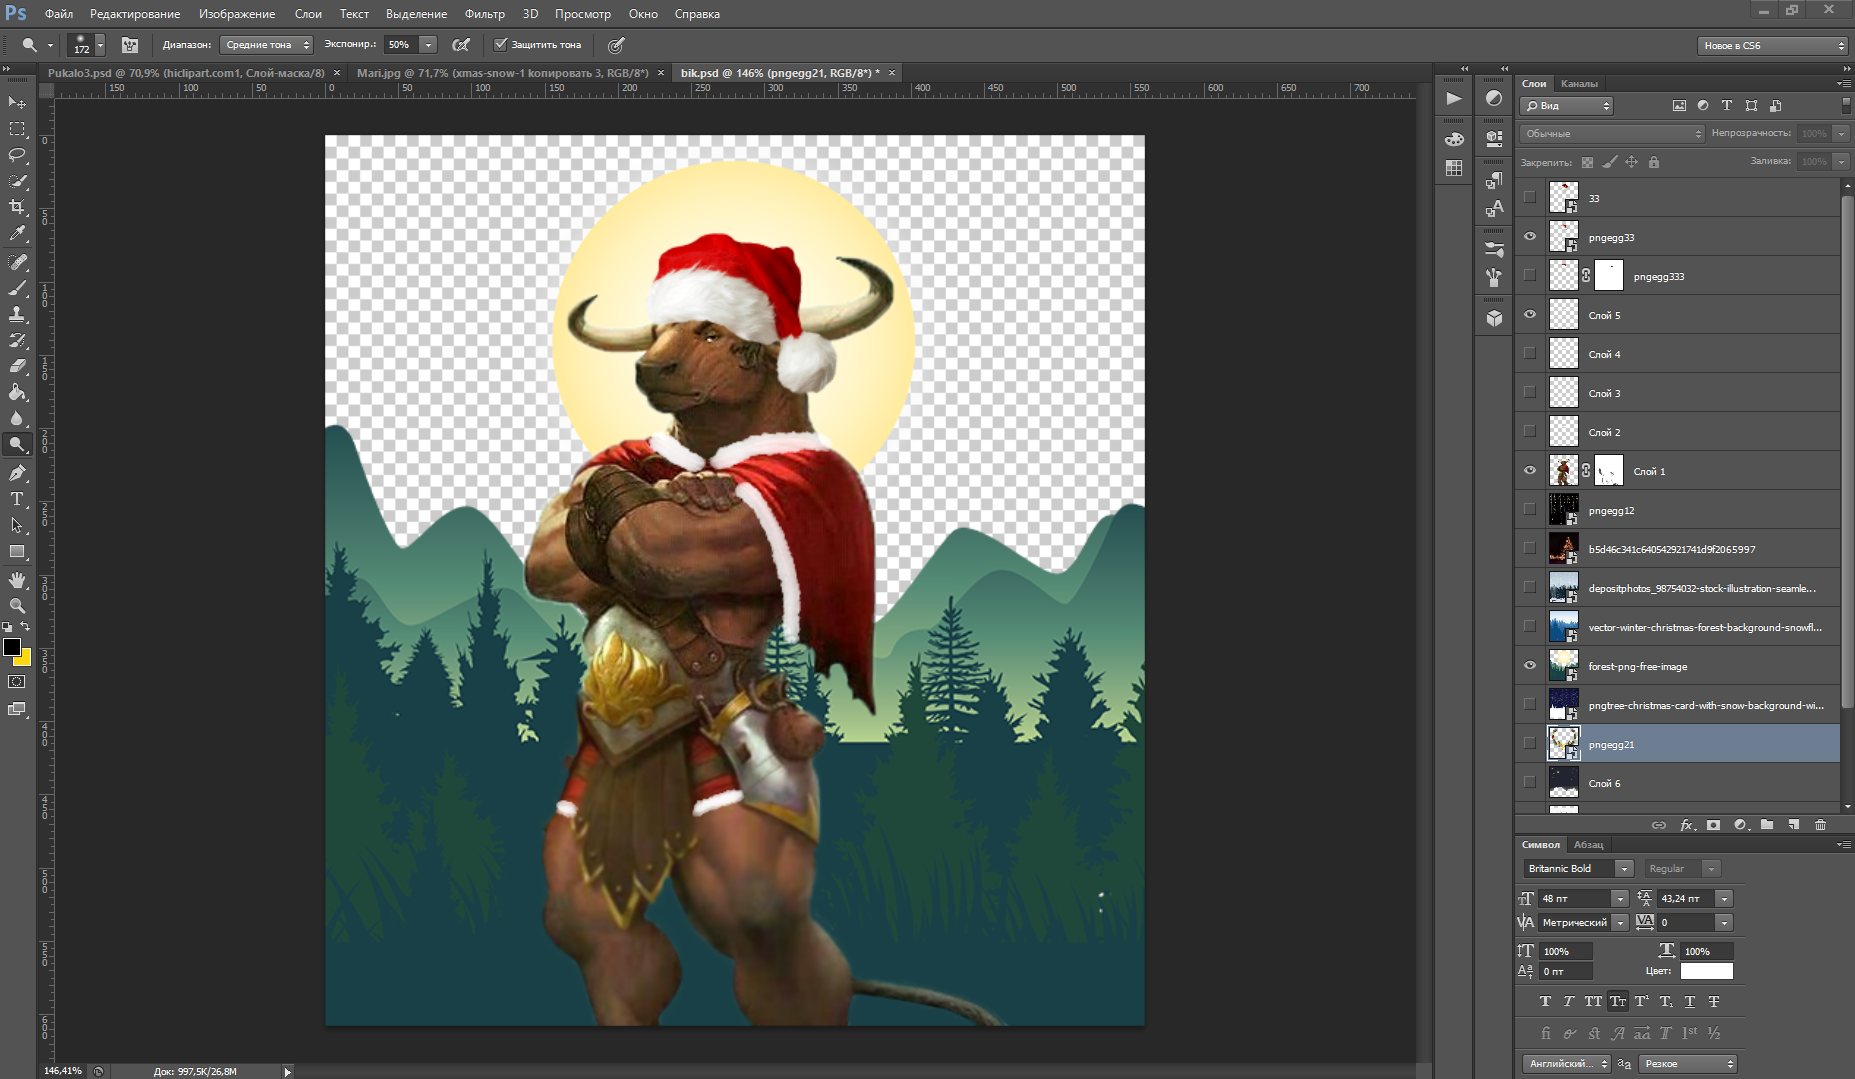Select the Hand tool
1855x1079 pixels.
(17, 580)
